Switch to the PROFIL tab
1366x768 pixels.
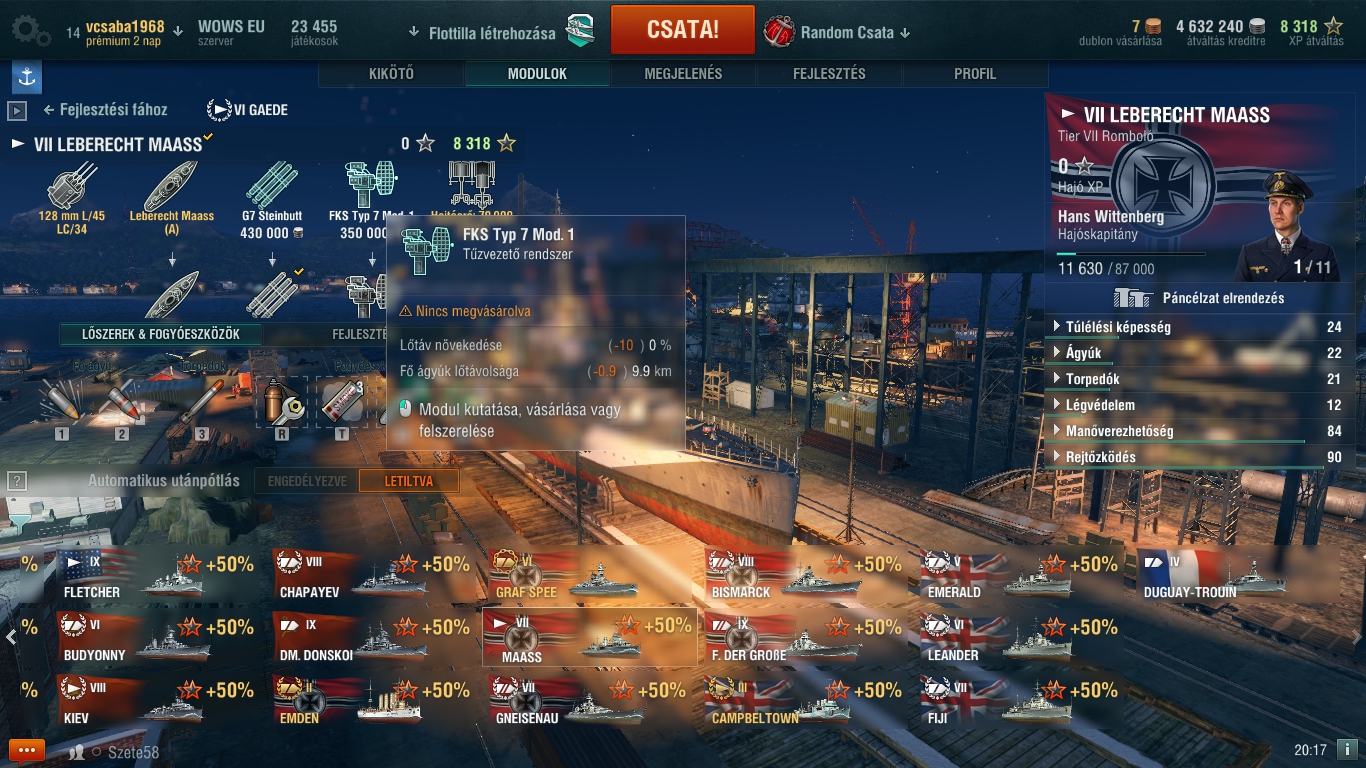click(975, 74)
